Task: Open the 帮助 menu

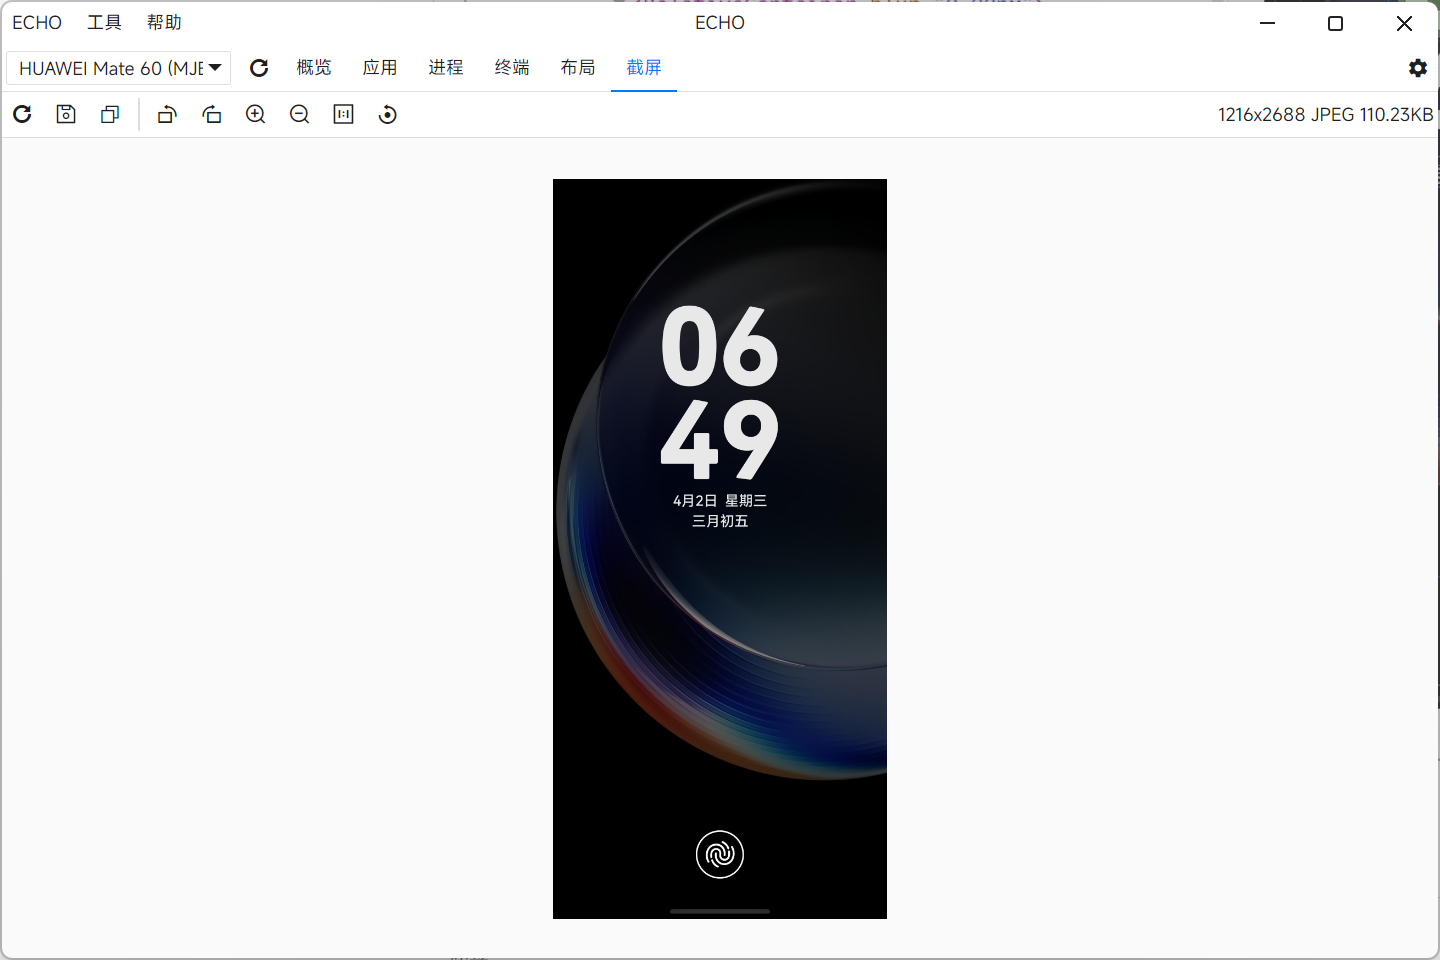Action: click(x=164, y=22)
